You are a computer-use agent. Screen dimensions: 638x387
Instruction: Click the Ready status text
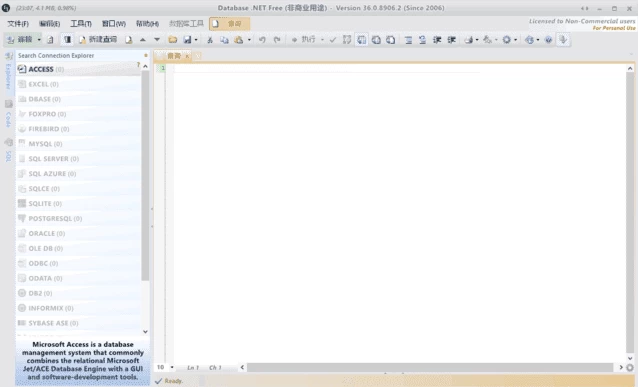point(173,381)
